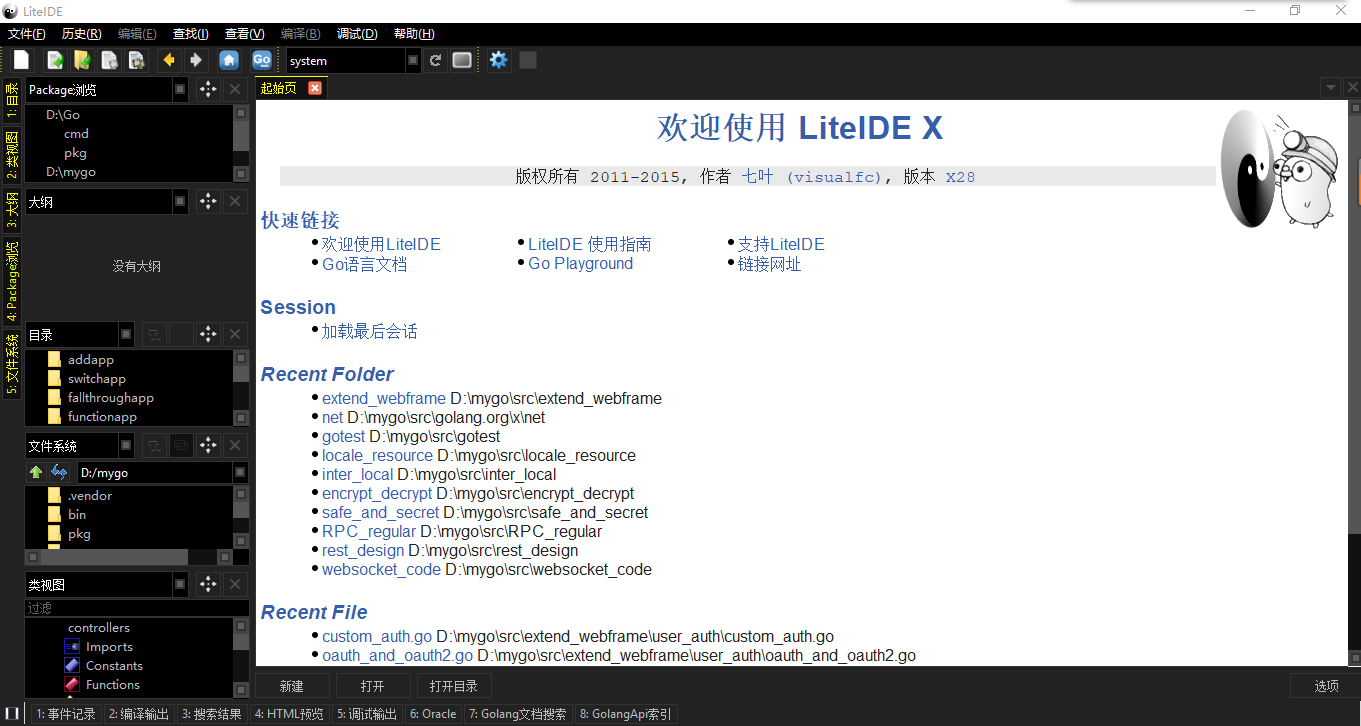Click the move icon in 文件系统 panel header

(x=207, y=446)
